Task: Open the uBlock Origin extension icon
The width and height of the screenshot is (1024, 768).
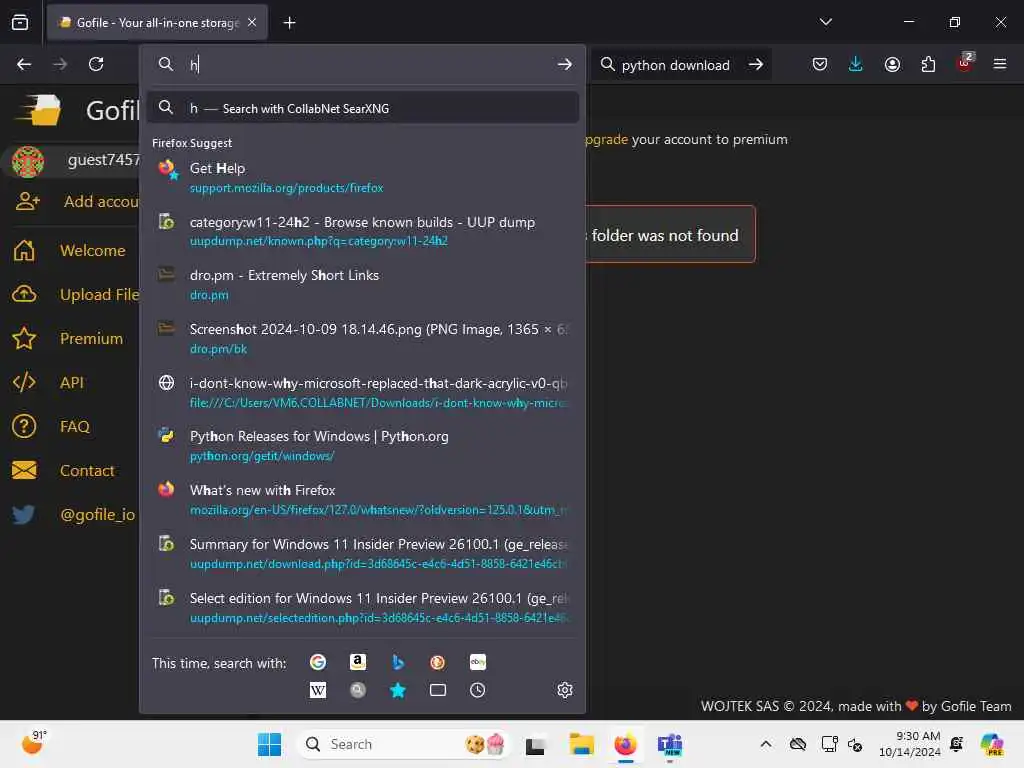Action: (x=965, y=63)
